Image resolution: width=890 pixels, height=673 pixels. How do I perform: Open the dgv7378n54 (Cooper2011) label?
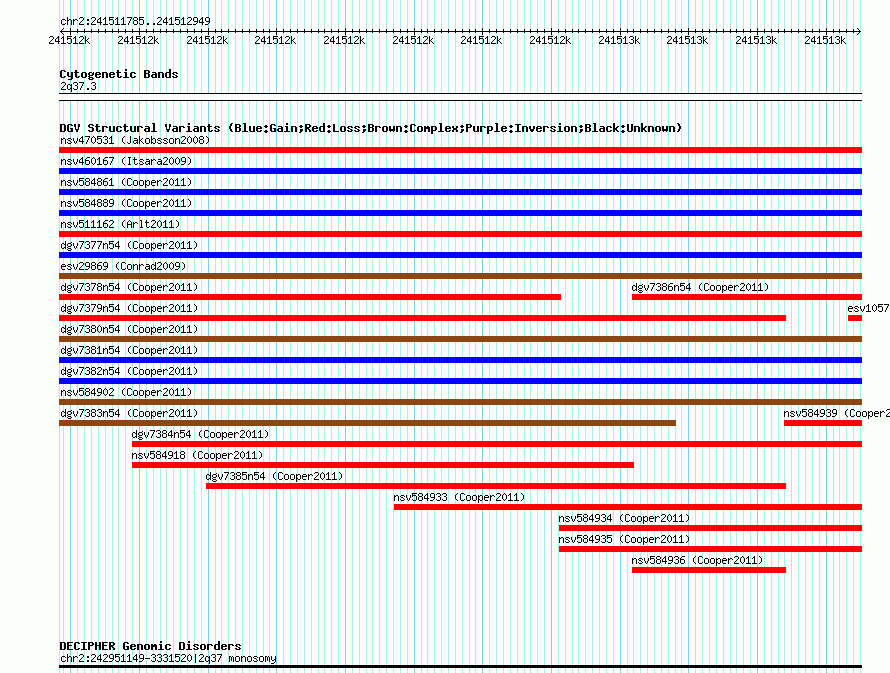click(x=129, y=287)
